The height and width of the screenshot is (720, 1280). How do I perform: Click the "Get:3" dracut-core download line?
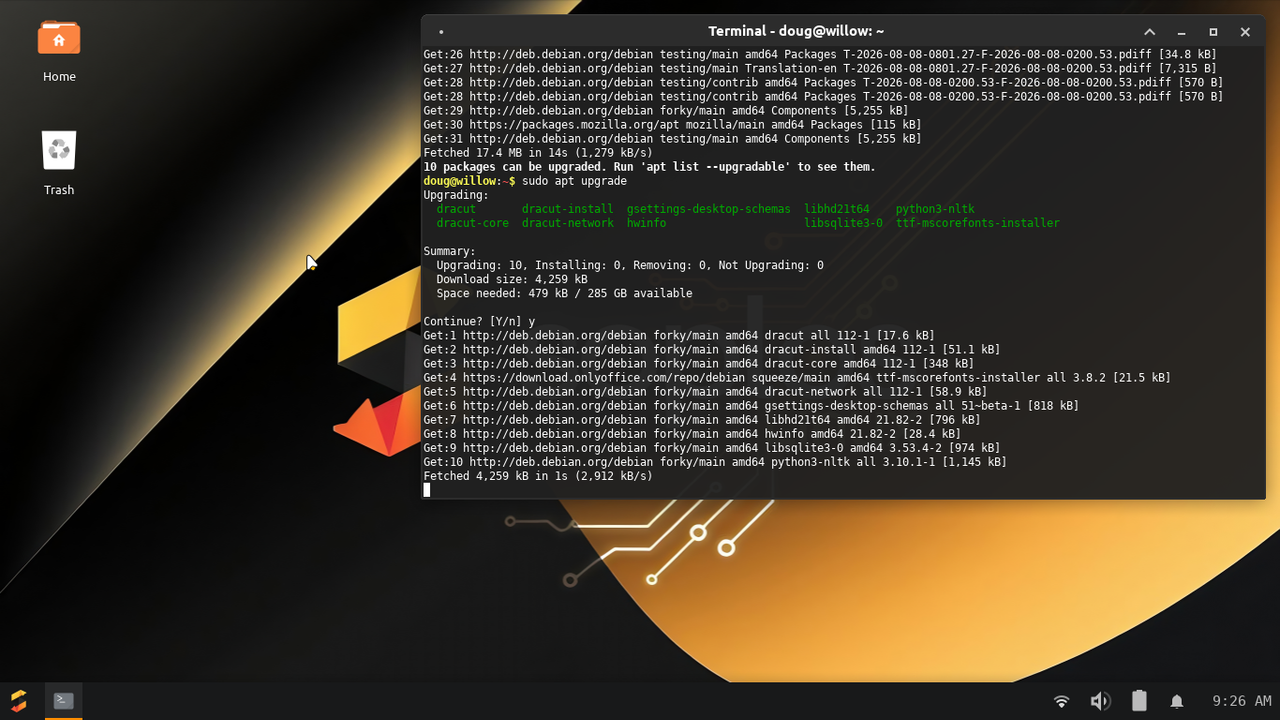698,363
